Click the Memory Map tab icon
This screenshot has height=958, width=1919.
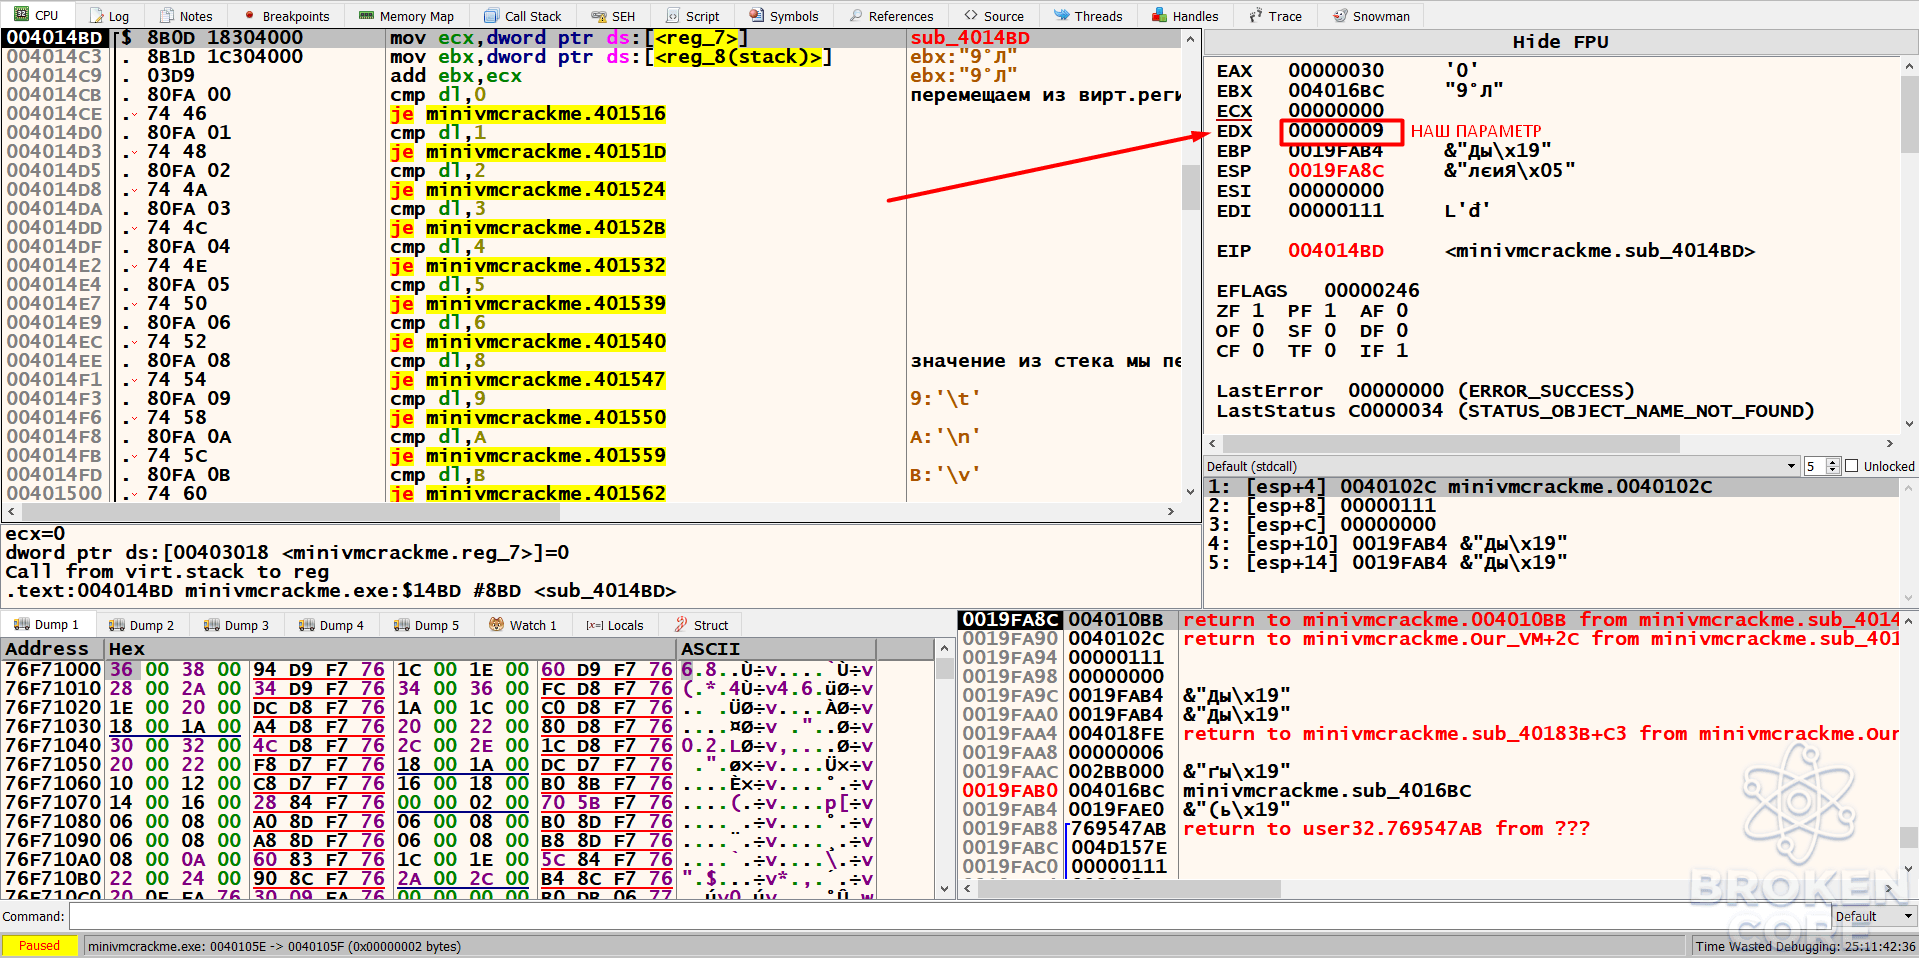tap(366, 16)
